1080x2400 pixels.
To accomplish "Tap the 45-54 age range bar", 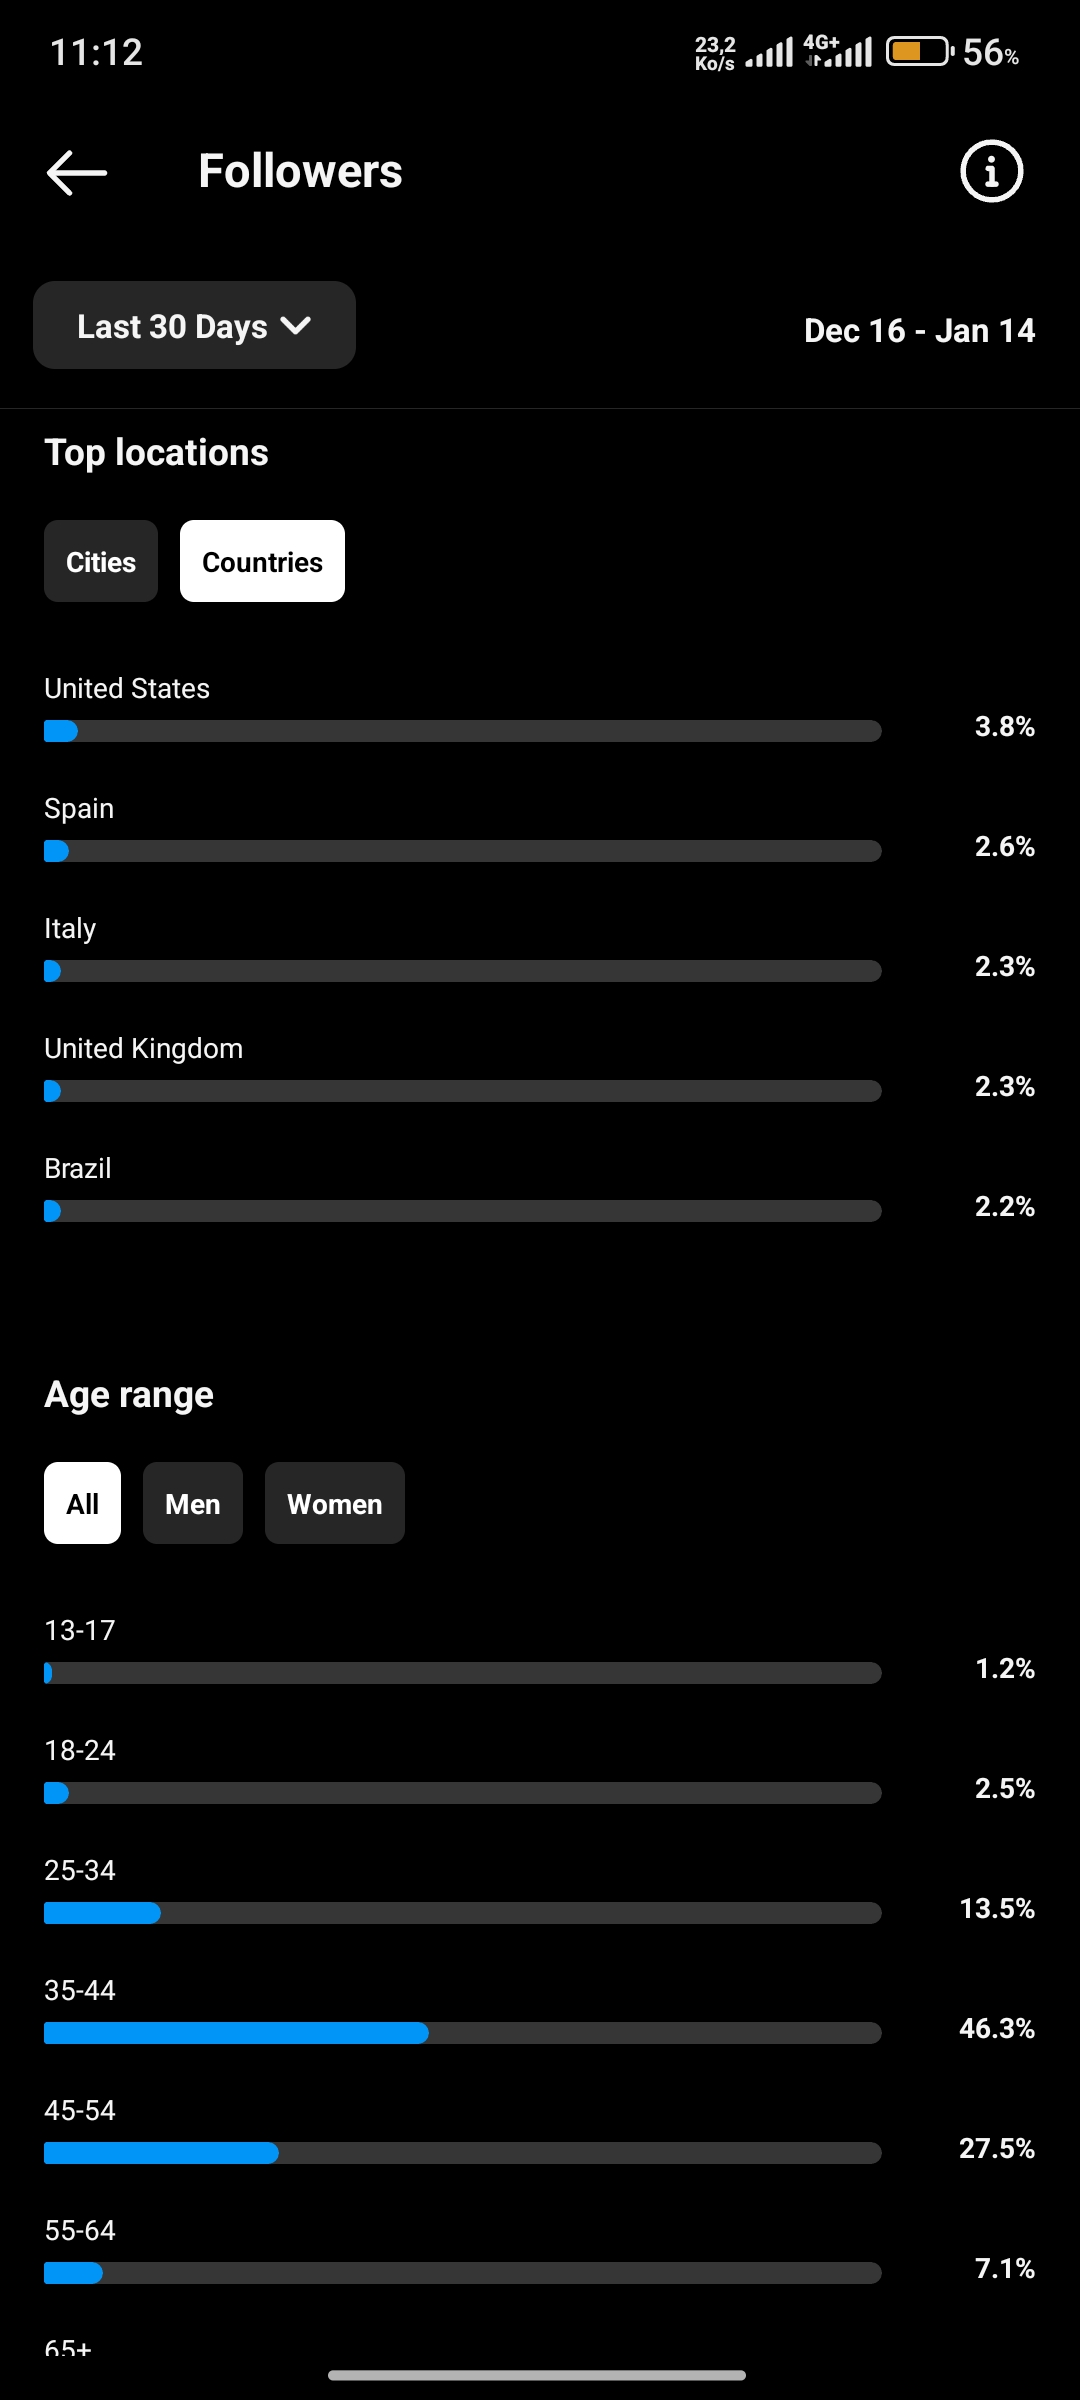I will (463, 2153).
